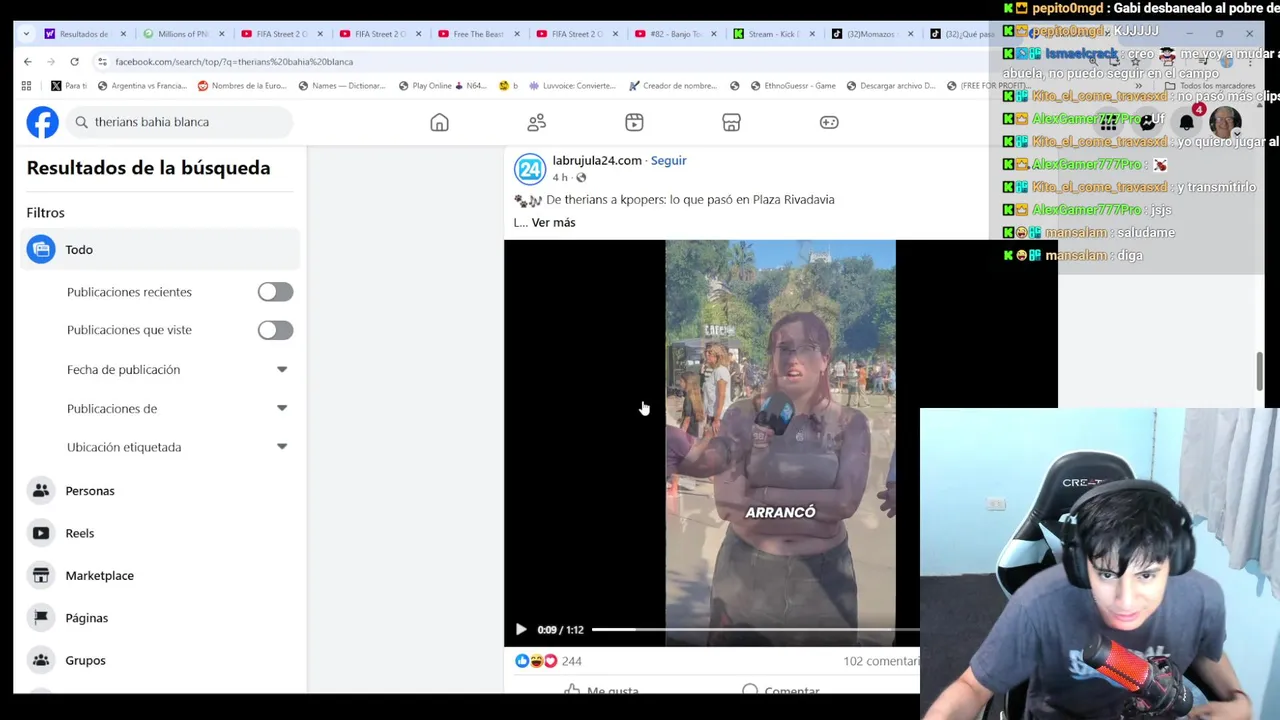
Task: Open the Friends icon in top navigation
Action: coord(537,122)
